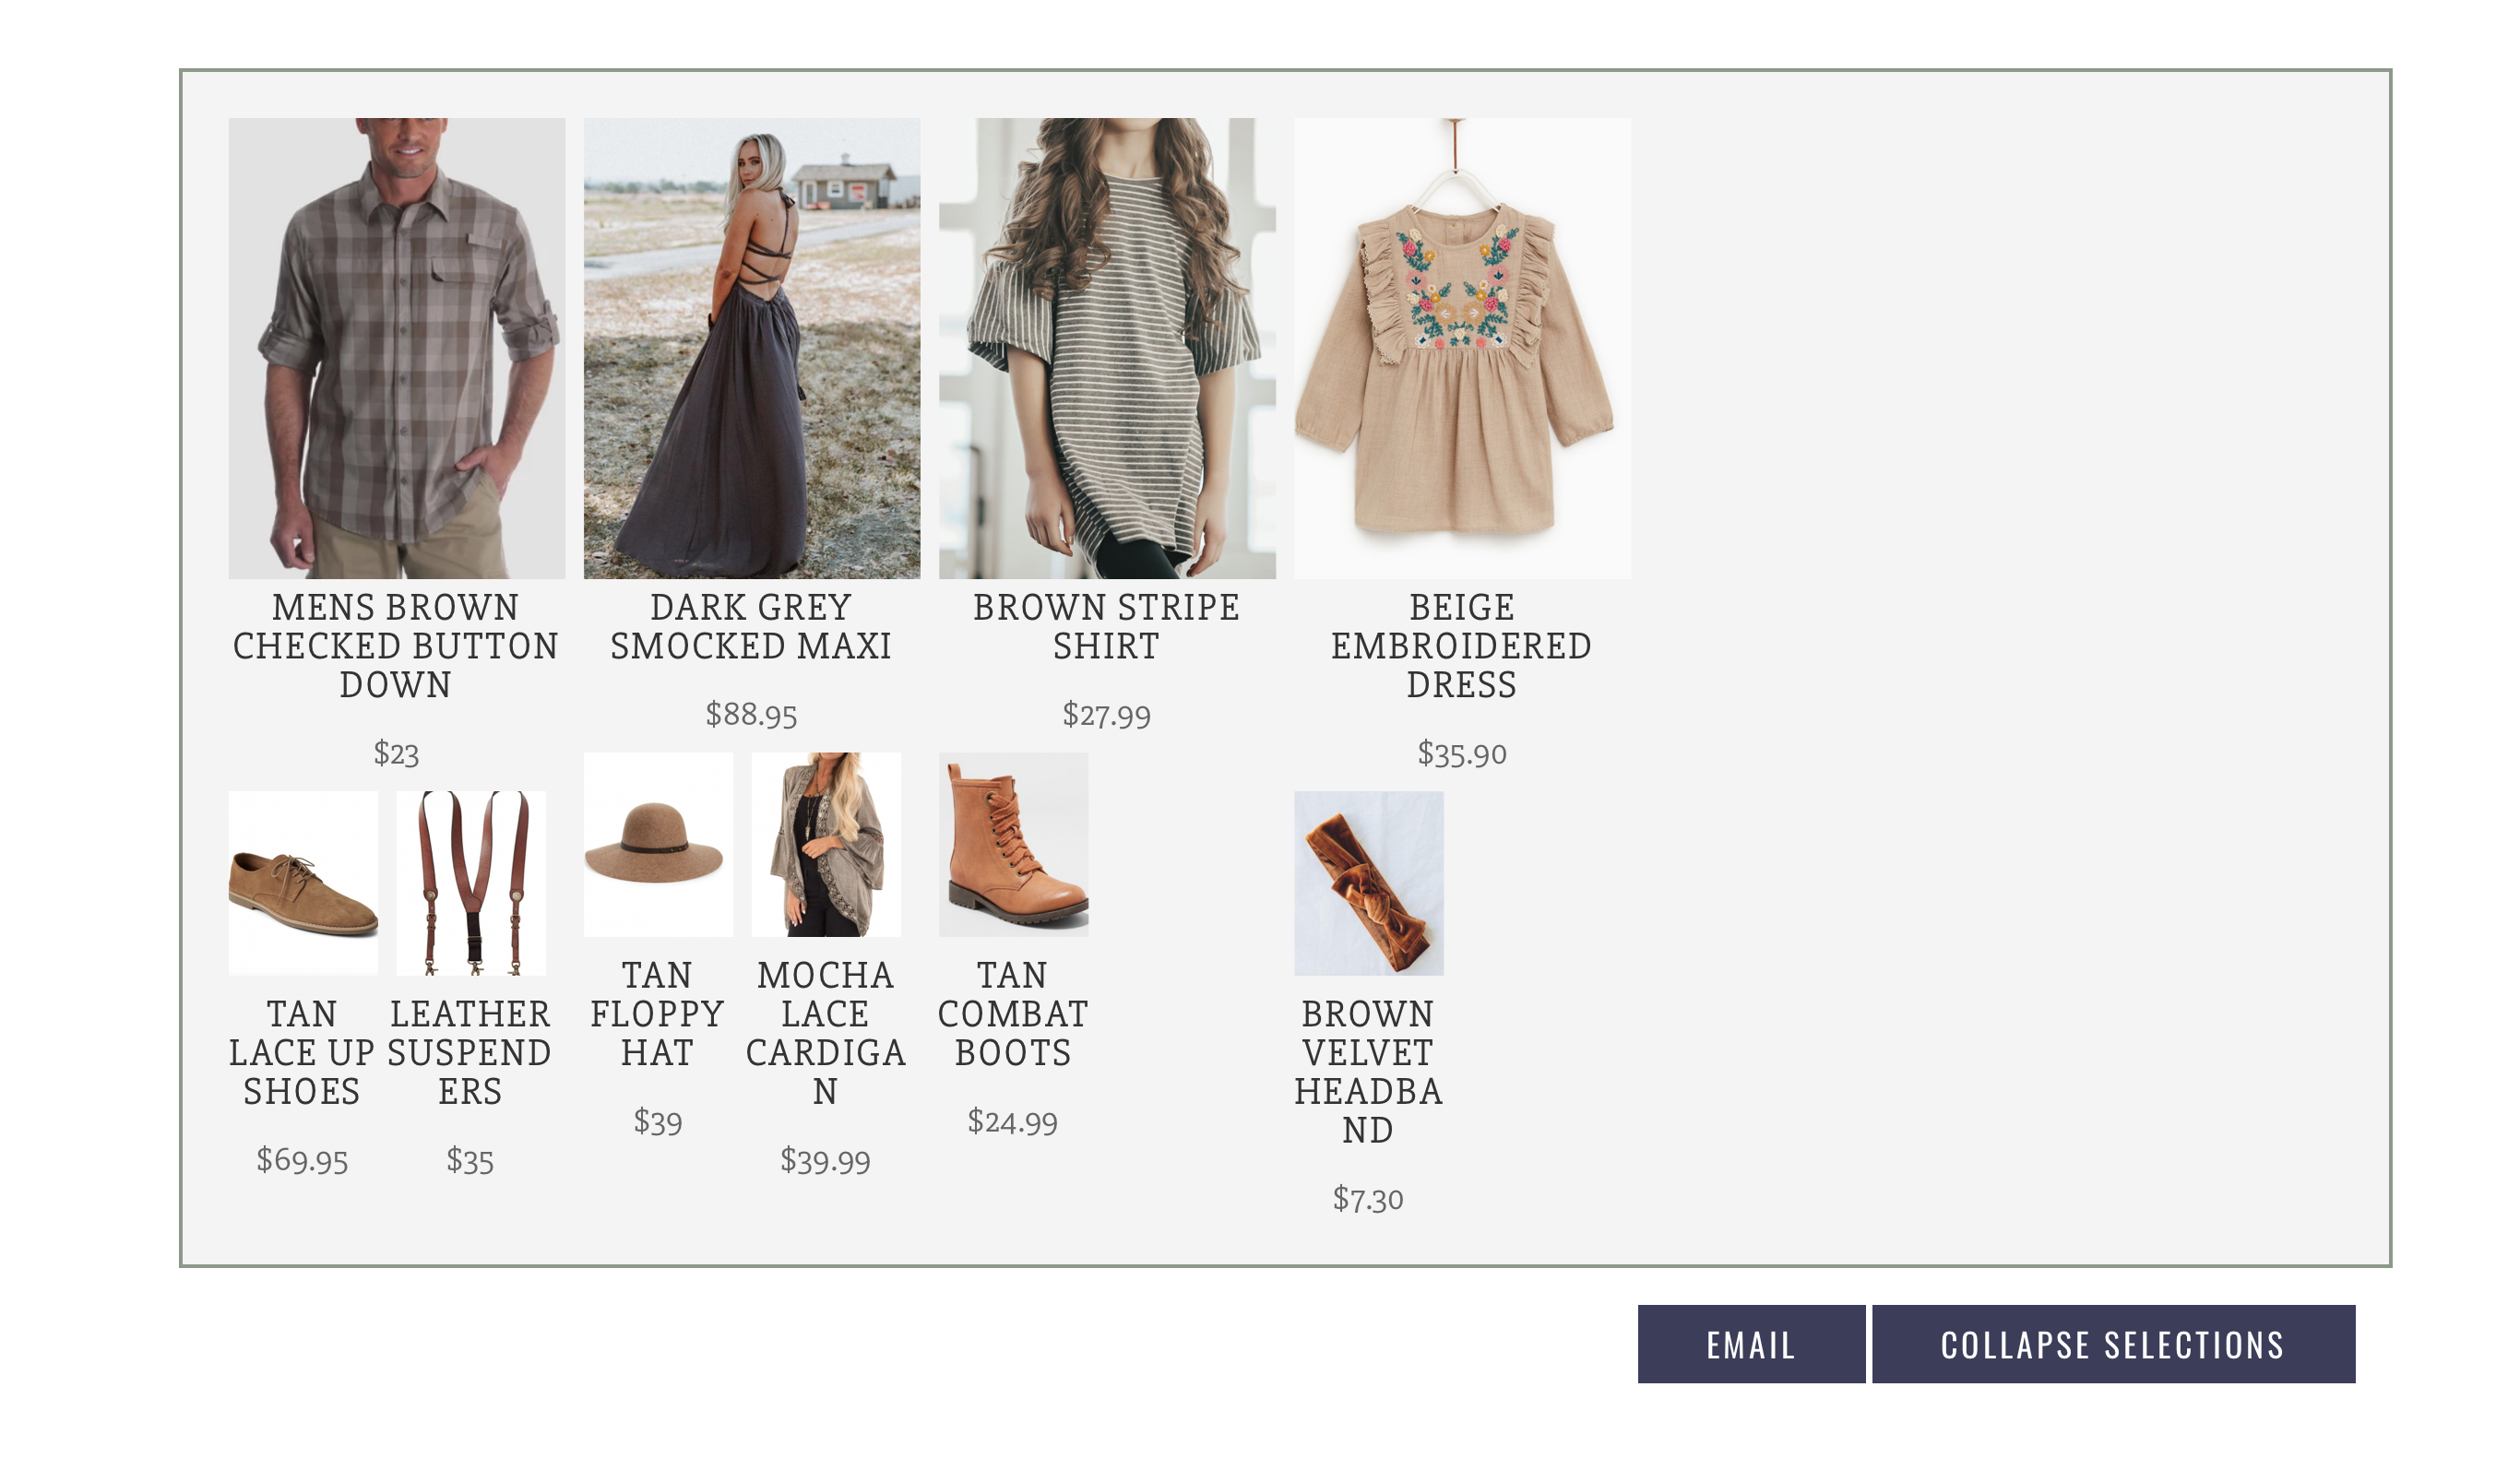Click the tan lace up shoes thumbnail

pyautogui.click(x=302, y=883)
